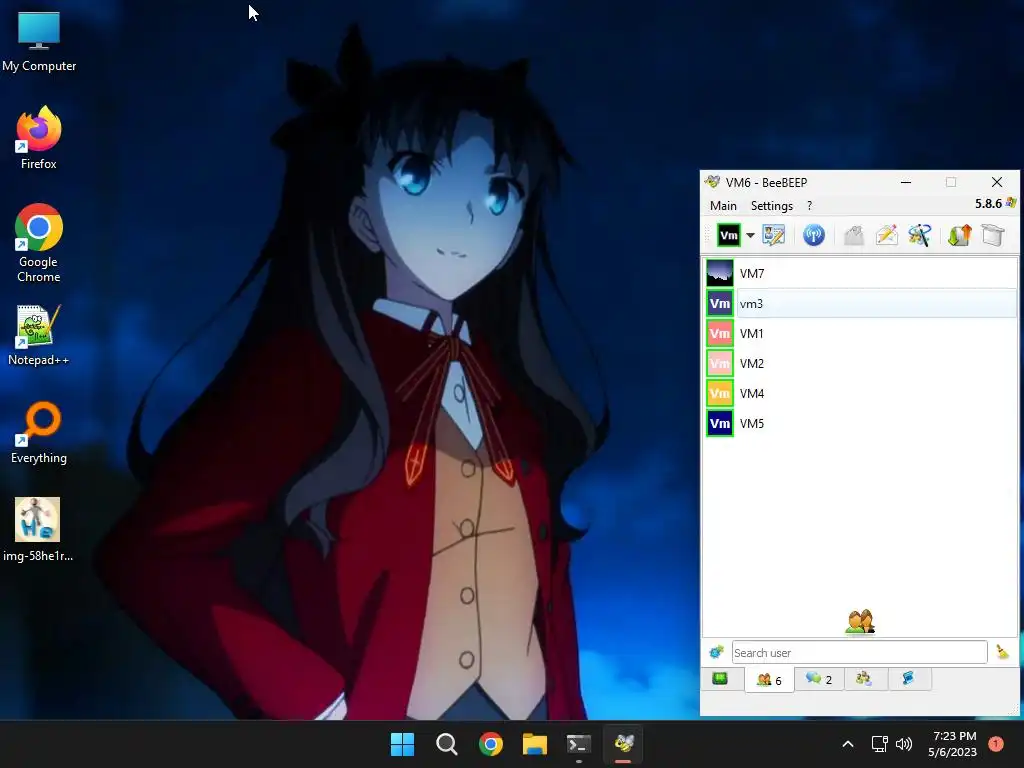This screenshot has height=768, width=1024.
Task: Click the two-people icon below user list
Action: point(859,622)
